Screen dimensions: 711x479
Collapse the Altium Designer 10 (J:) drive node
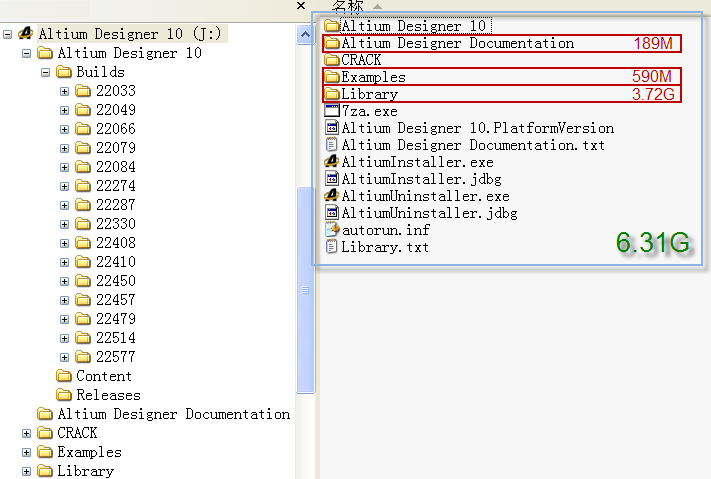pyautogui.click(x=7, y=34)
